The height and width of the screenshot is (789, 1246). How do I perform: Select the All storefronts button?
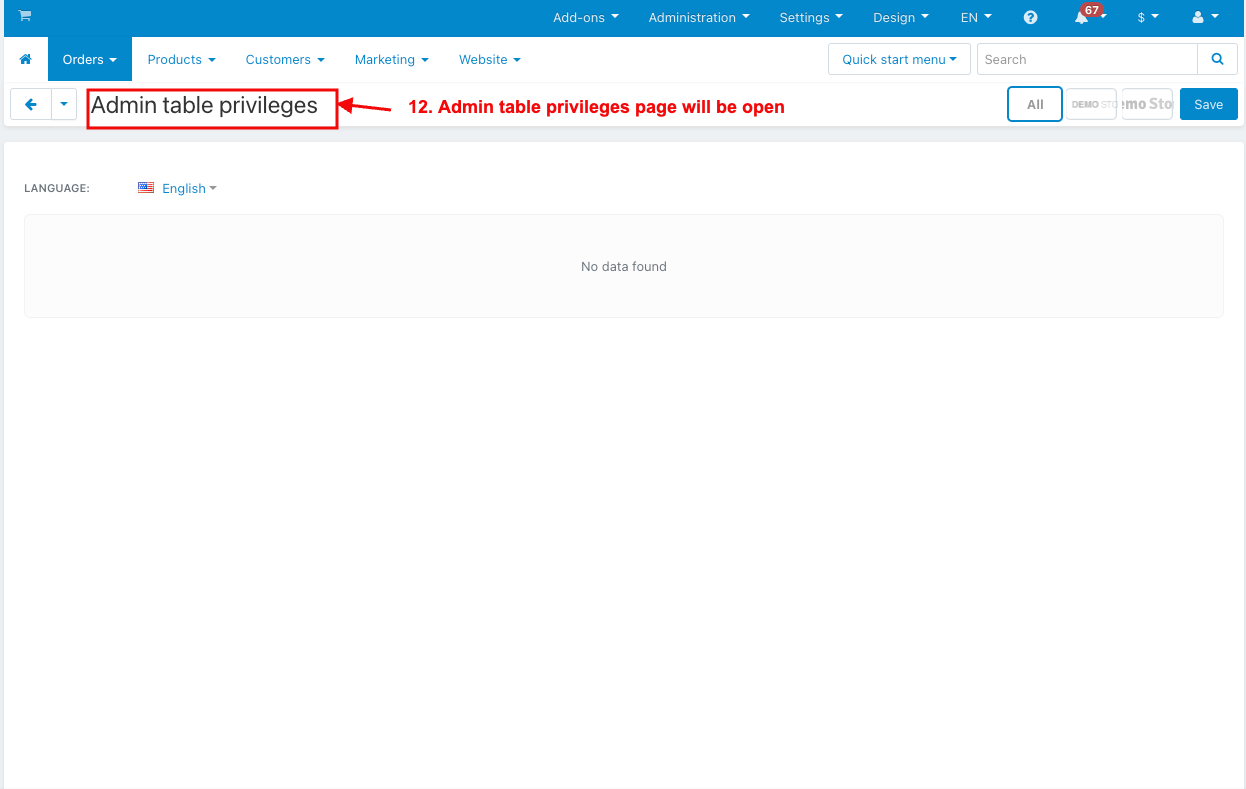pos(1035,104)
